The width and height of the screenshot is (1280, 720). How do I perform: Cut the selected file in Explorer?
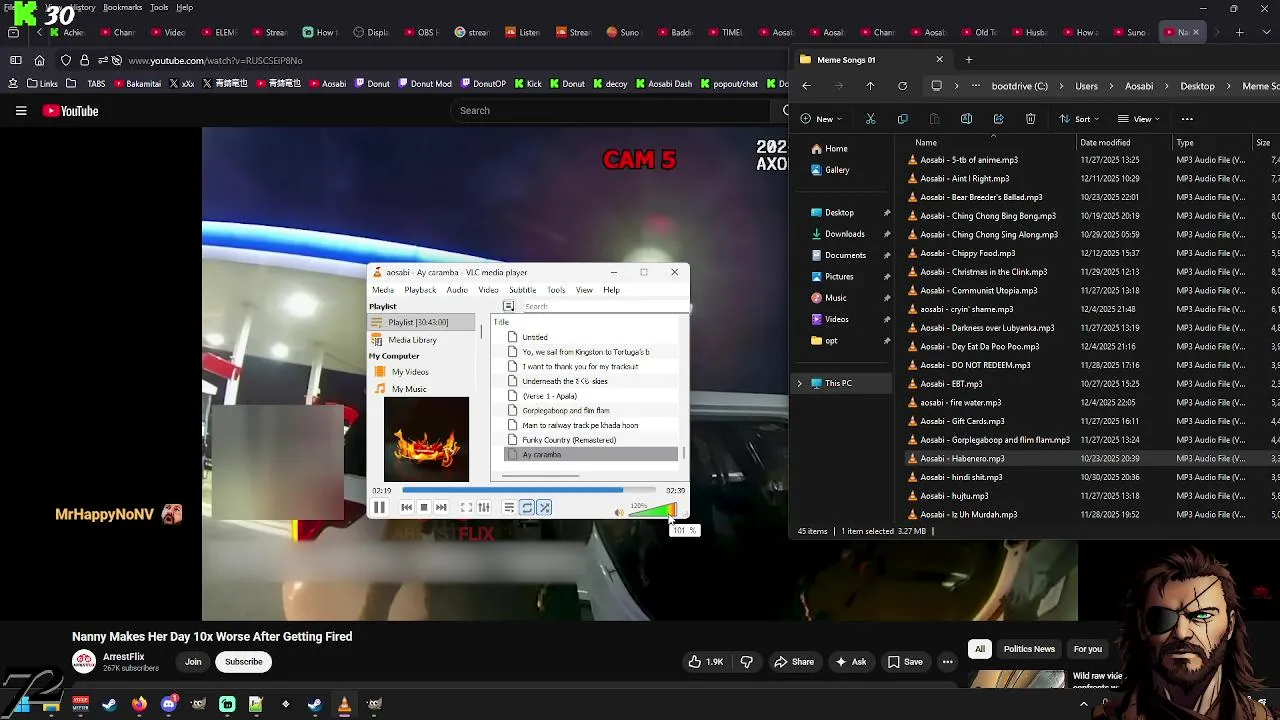[870, 119]
